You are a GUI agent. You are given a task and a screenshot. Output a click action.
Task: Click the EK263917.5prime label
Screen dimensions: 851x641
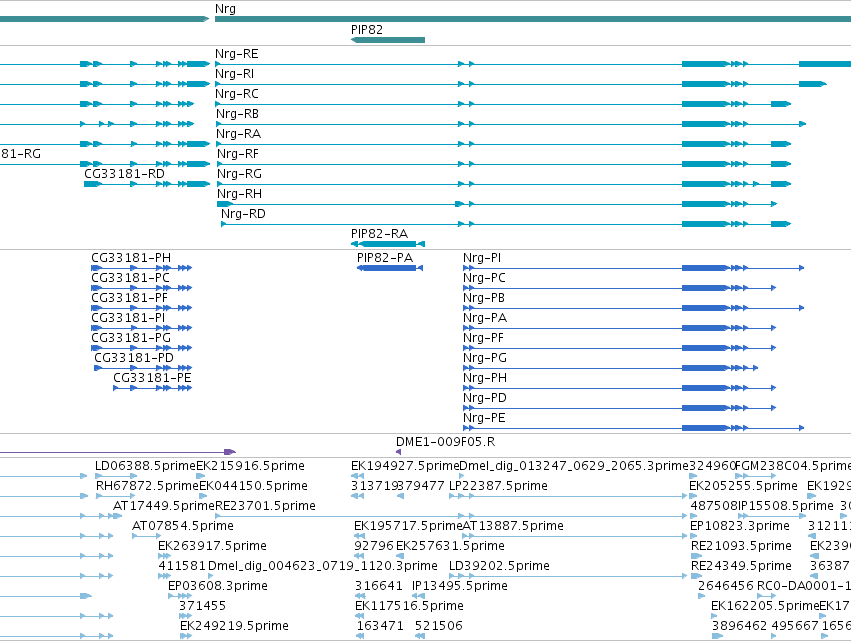212,547
